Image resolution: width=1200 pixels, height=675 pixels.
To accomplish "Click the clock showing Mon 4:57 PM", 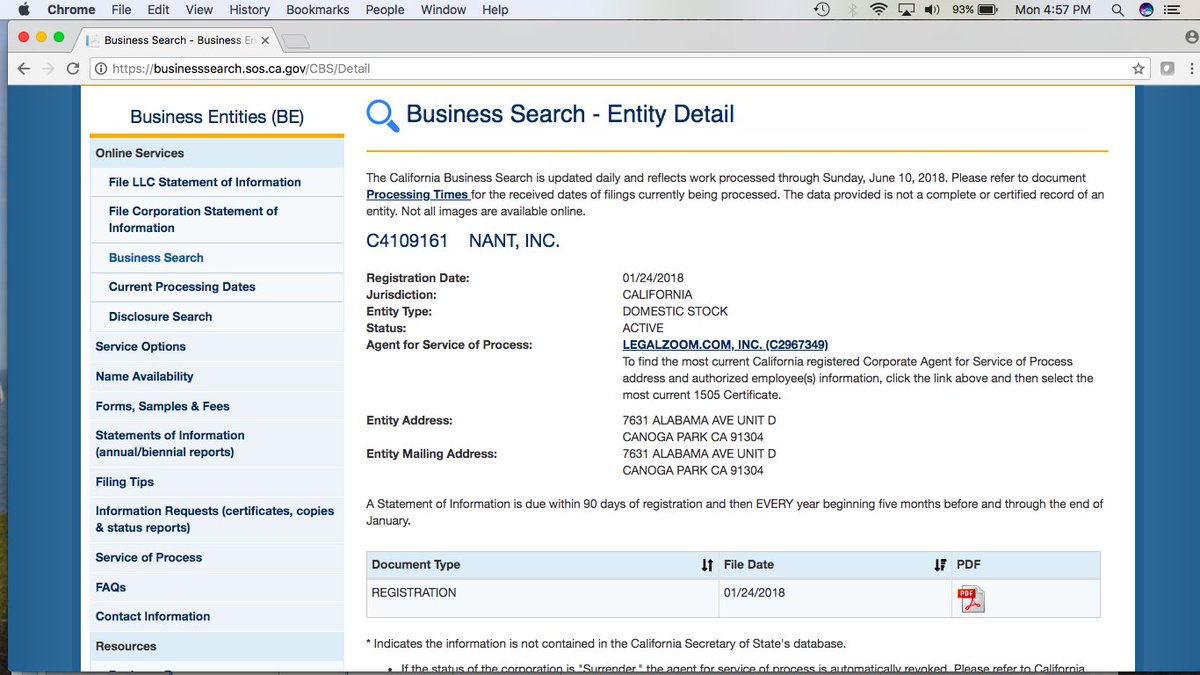I will coord(1053,10).
